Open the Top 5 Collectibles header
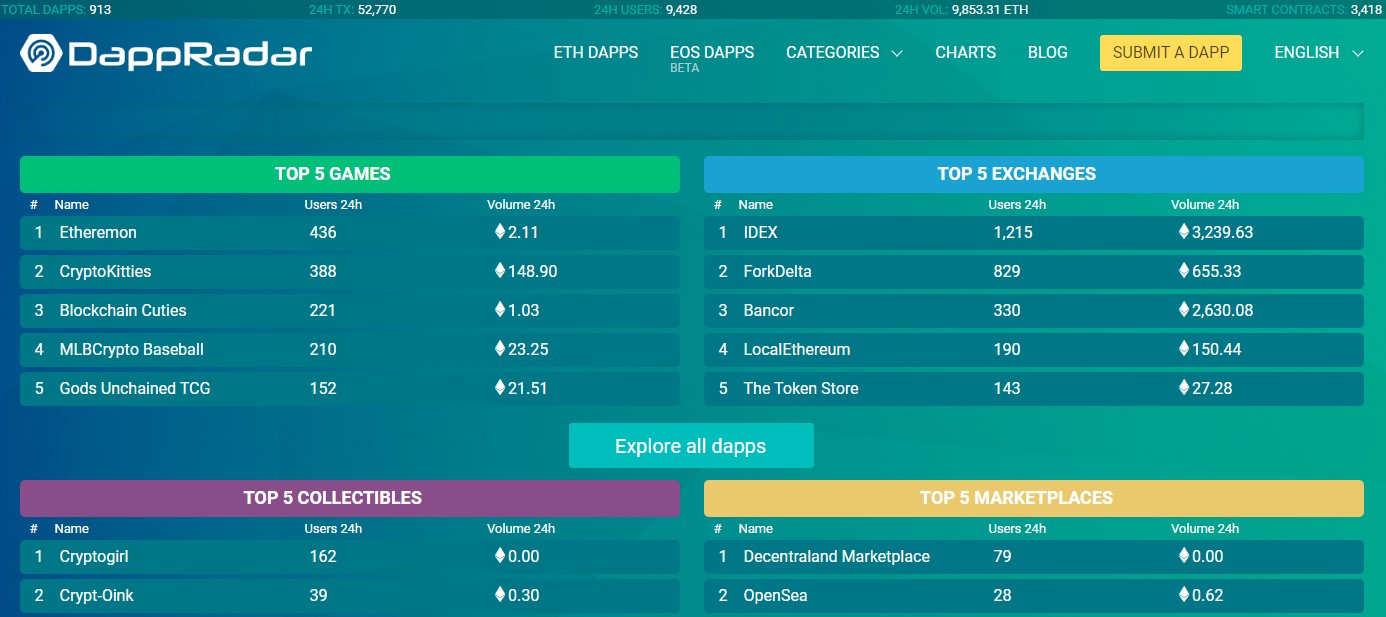The image size is (1386, 617). click(x=349, y=498)
